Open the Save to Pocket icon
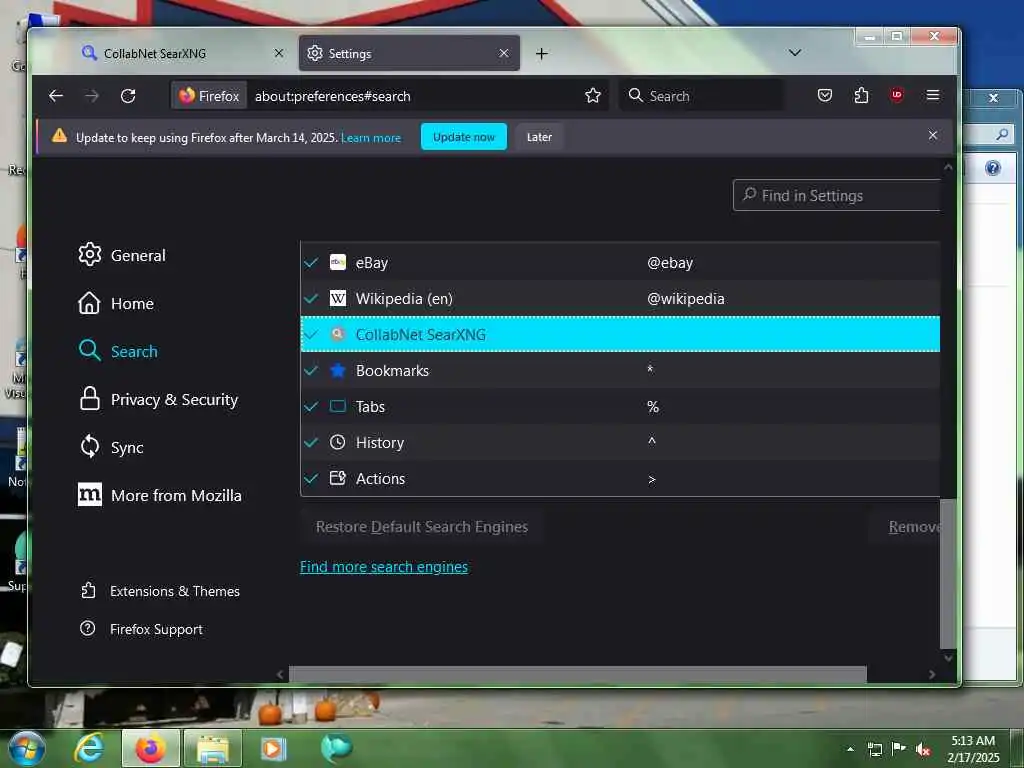 (825, 95)
